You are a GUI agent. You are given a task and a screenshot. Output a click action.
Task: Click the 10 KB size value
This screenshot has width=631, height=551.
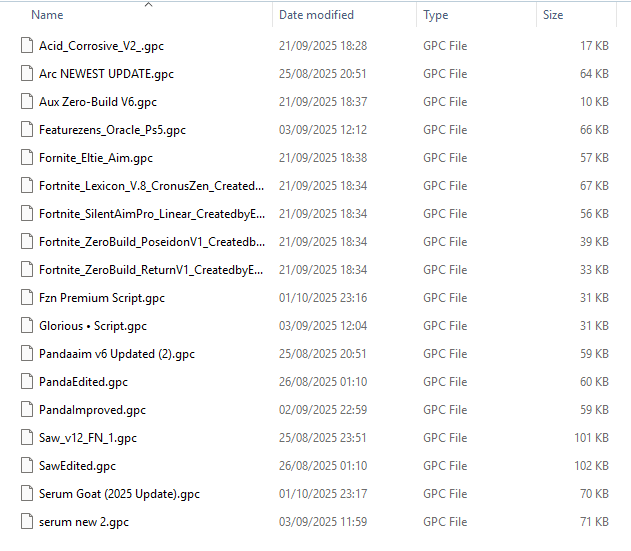click(594, 101)
